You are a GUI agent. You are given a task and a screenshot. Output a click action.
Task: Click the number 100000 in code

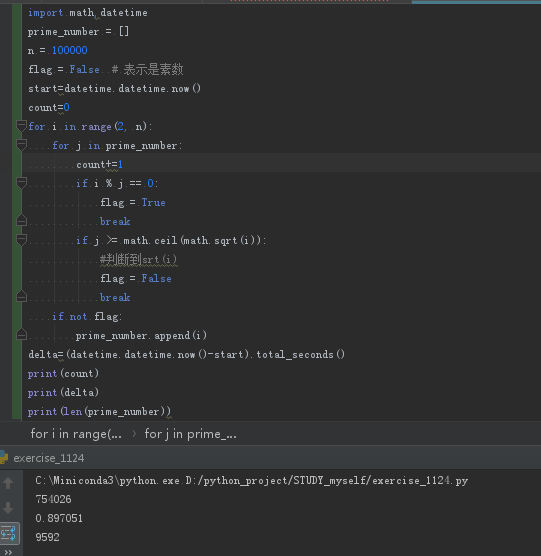69,50
